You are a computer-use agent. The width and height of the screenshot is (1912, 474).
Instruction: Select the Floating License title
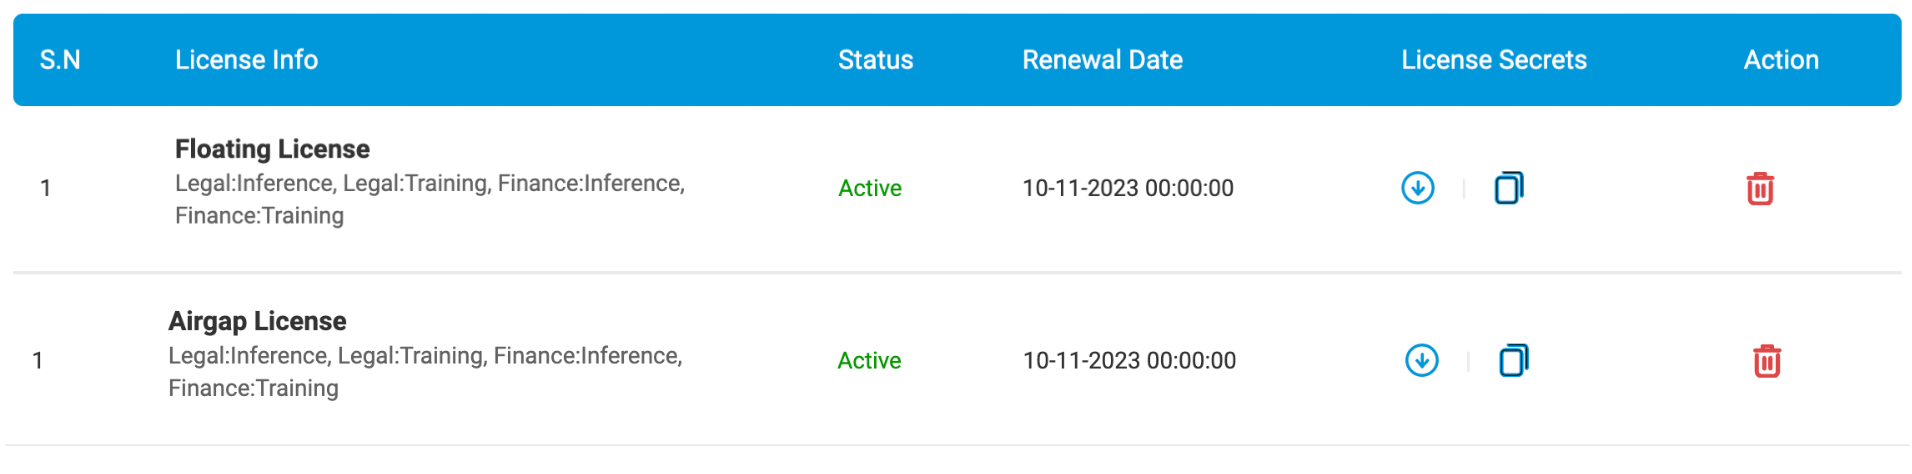pos(272,149)
